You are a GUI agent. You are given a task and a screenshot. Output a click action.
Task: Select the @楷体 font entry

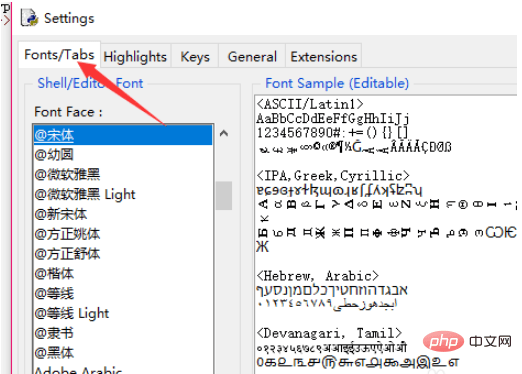[123, 273]
